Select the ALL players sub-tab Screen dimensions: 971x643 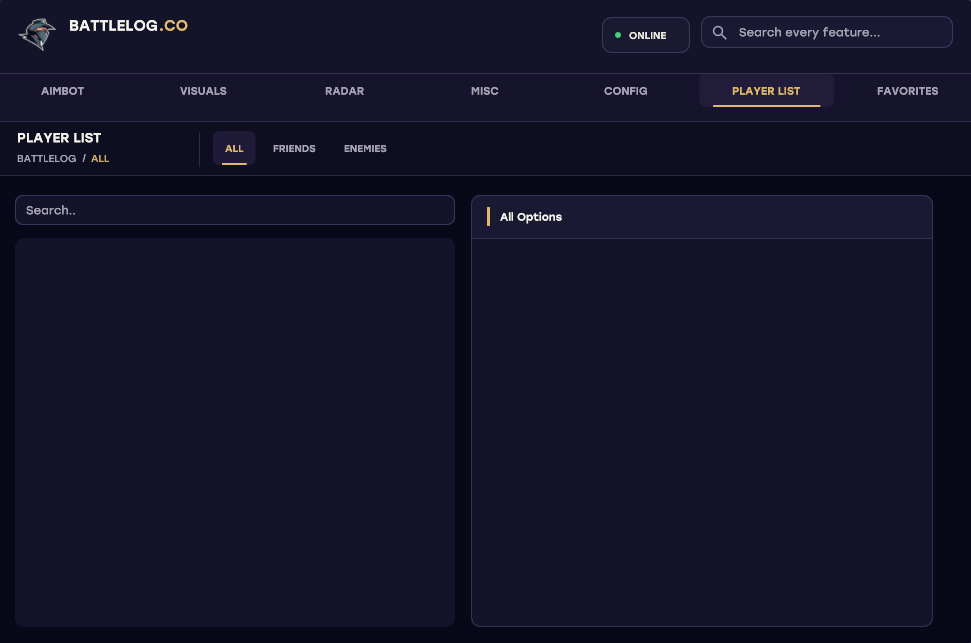tap(234, 149)
